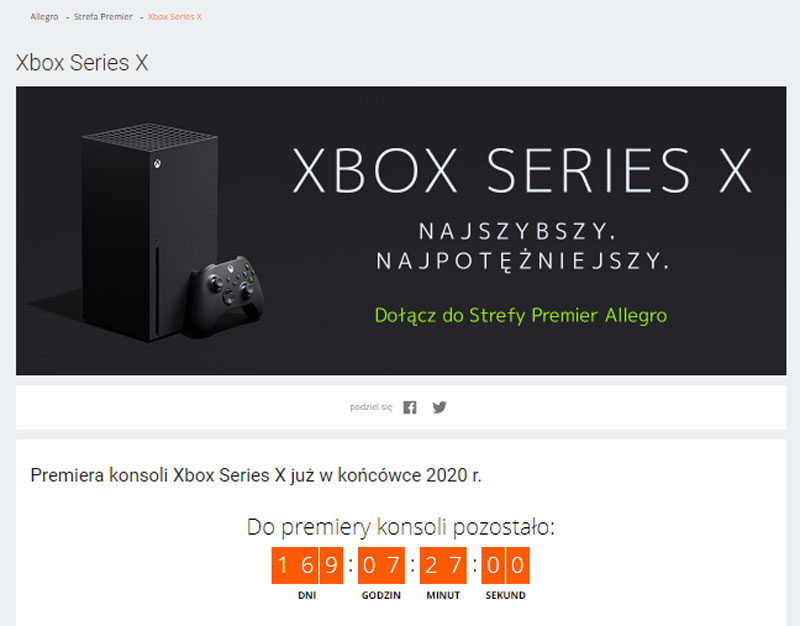Viewport: 800px width, 626px height.
Task: Click the Premiera konsoli Xbox Series X paragraph
Action: (x=256, y=475)
